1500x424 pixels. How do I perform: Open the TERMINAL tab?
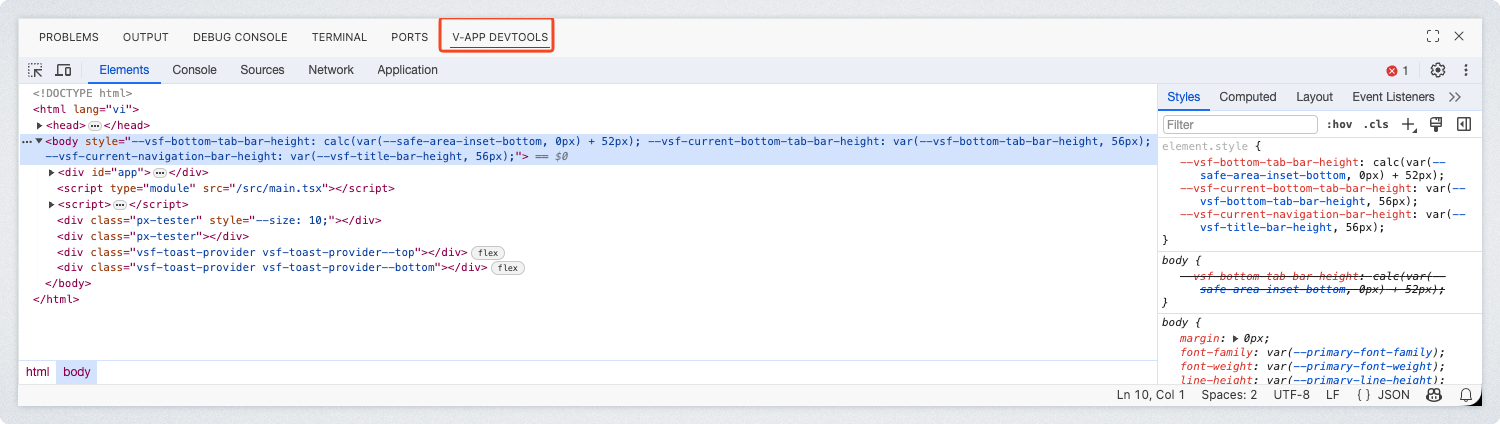339,37
